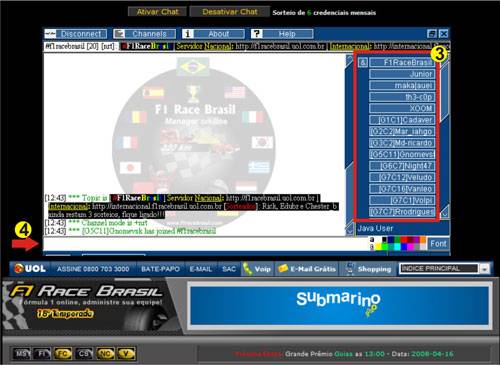Open the INDICE PRINCIPAL dropdown
Image resolution: width=500 pixels, height=365 pixels.
click(x=444, y=269)
